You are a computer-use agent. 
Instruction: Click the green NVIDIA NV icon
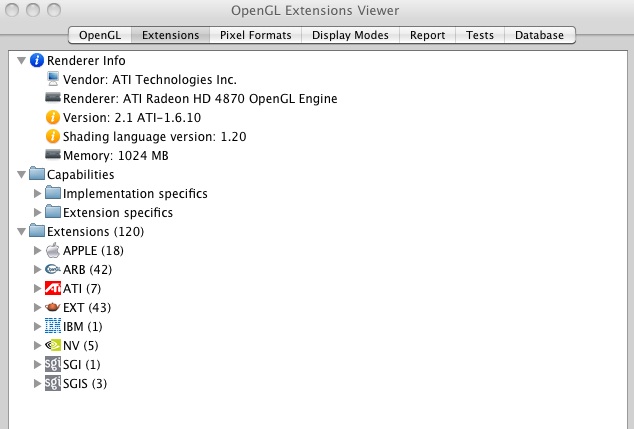tap(53, 345)
